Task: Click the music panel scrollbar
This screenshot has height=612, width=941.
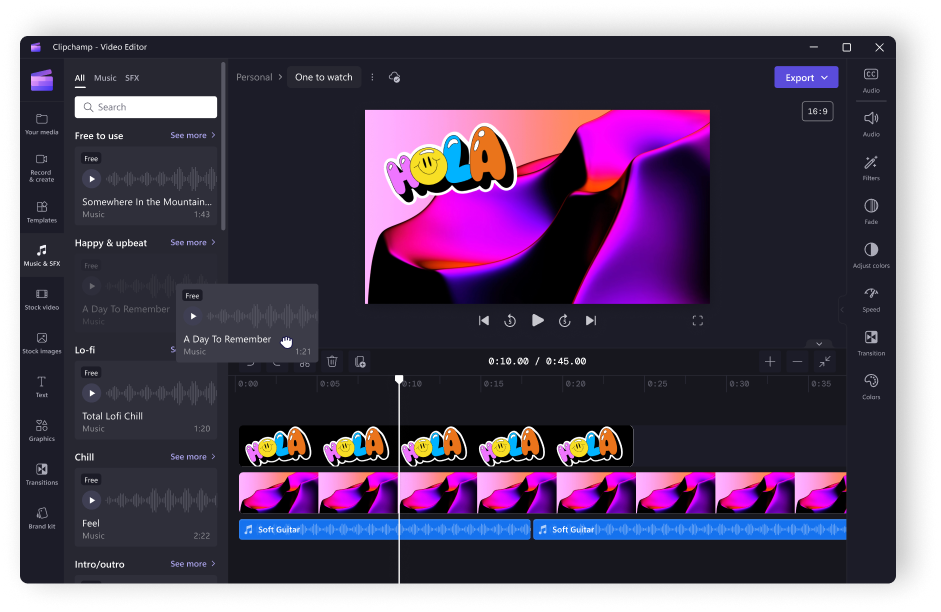Action: [223, 146]
